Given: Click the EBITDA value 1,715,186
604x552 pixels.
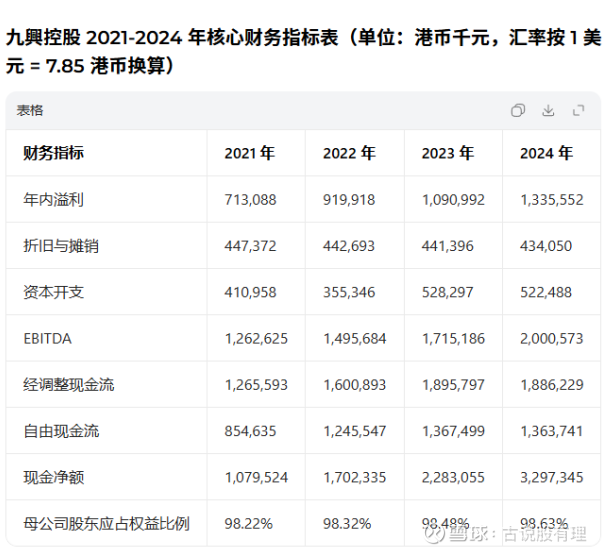Looking at the screenshot, I should point(453,339).
